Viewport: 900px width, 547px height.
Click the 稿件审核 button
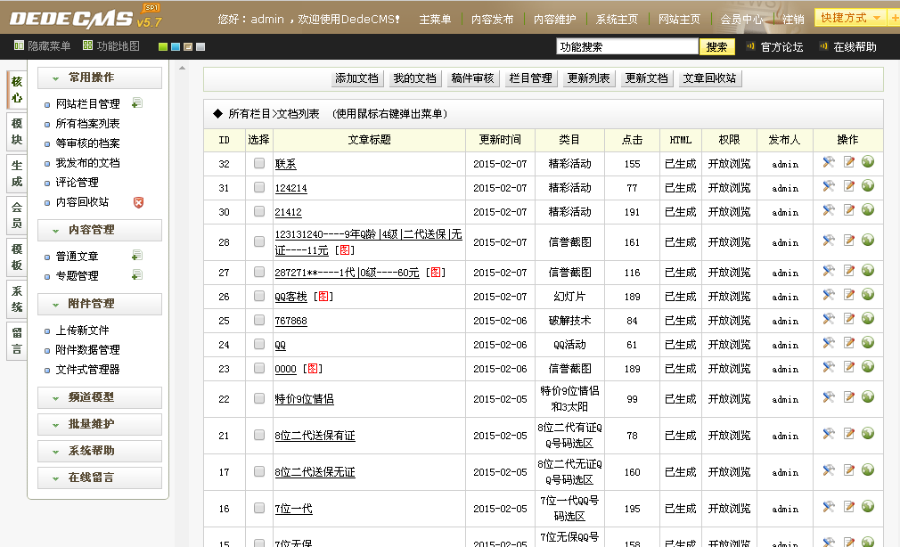472,79
